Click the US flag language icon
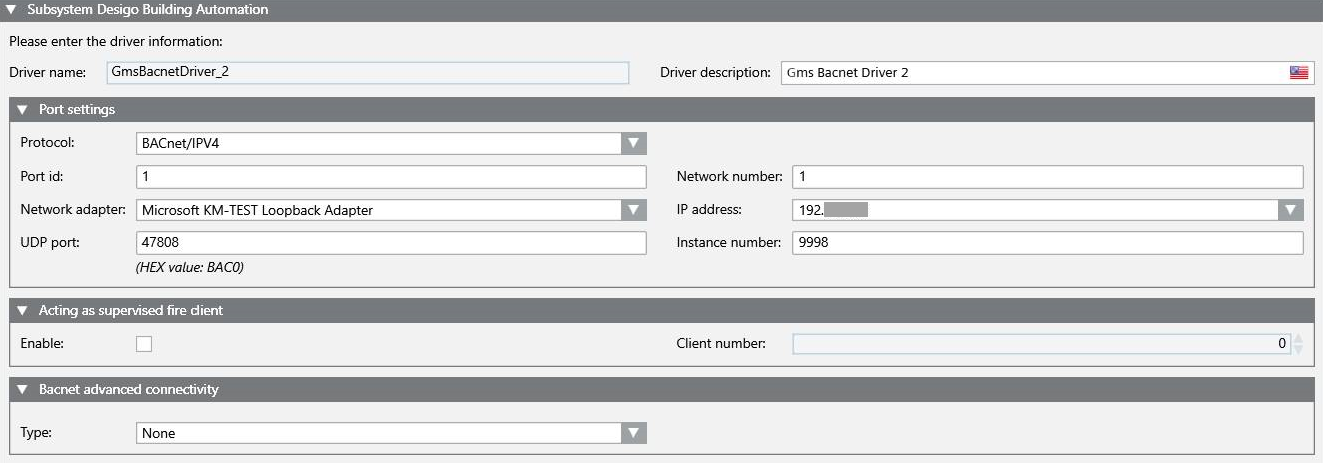1323x463 pixels. pos(1298,72)
